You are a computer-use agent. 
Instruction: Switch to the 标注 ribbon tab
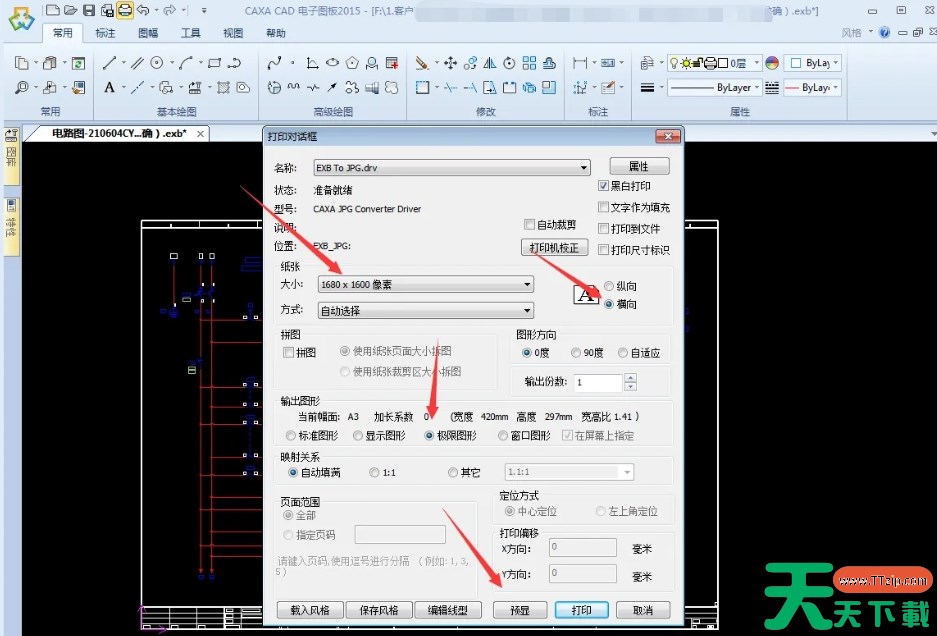(105, 33)
